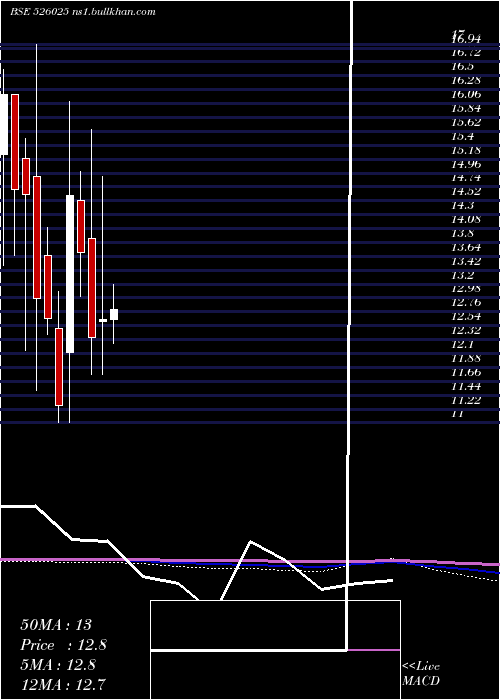Click the 11 bottom price label
The height and width of the screenshot is (700, 500).
(x=458, y=413)
